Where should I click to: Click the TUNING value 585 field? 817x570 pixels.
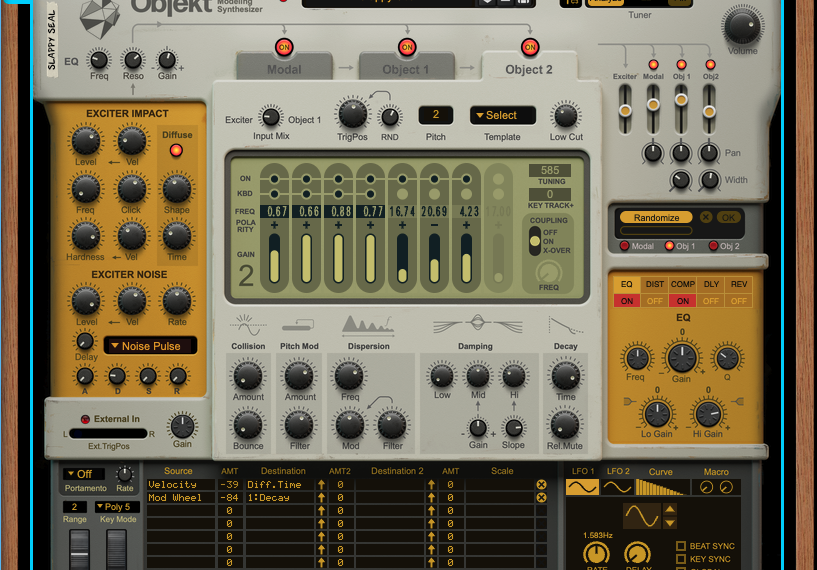pyautogui.click(x=550, y=170)
